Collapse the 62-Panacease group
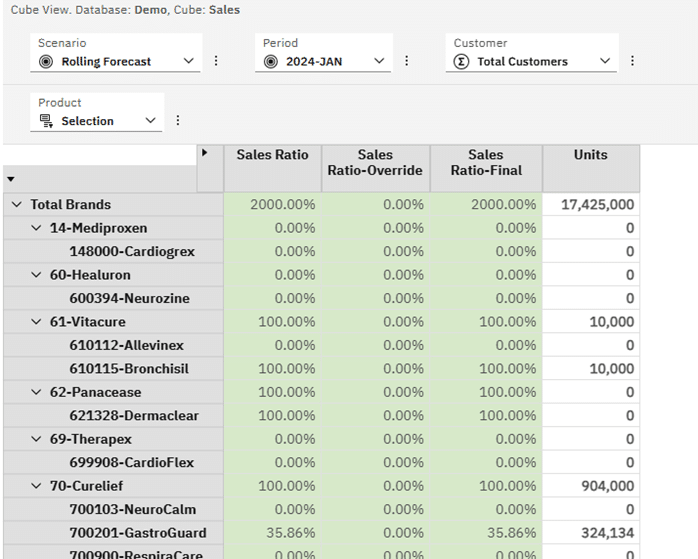The width and height of the screenshot is (698, 559). point(36,392)
